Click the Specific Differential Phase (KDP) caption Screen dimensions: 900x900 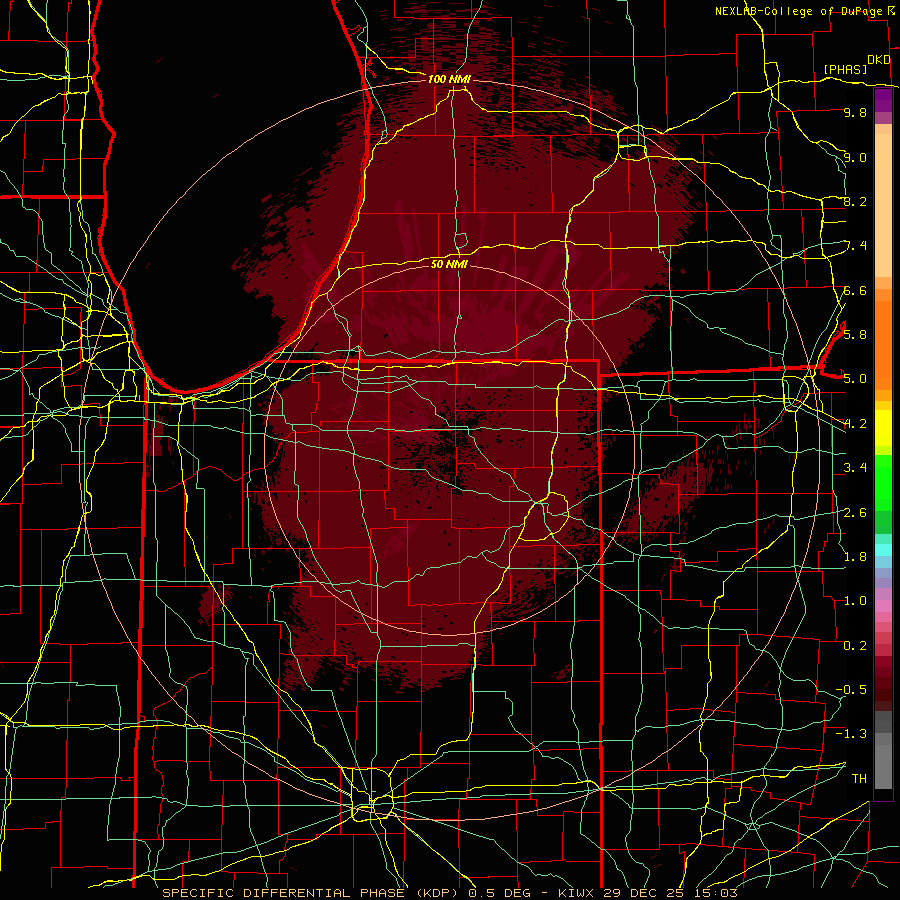tap(312, 893)
